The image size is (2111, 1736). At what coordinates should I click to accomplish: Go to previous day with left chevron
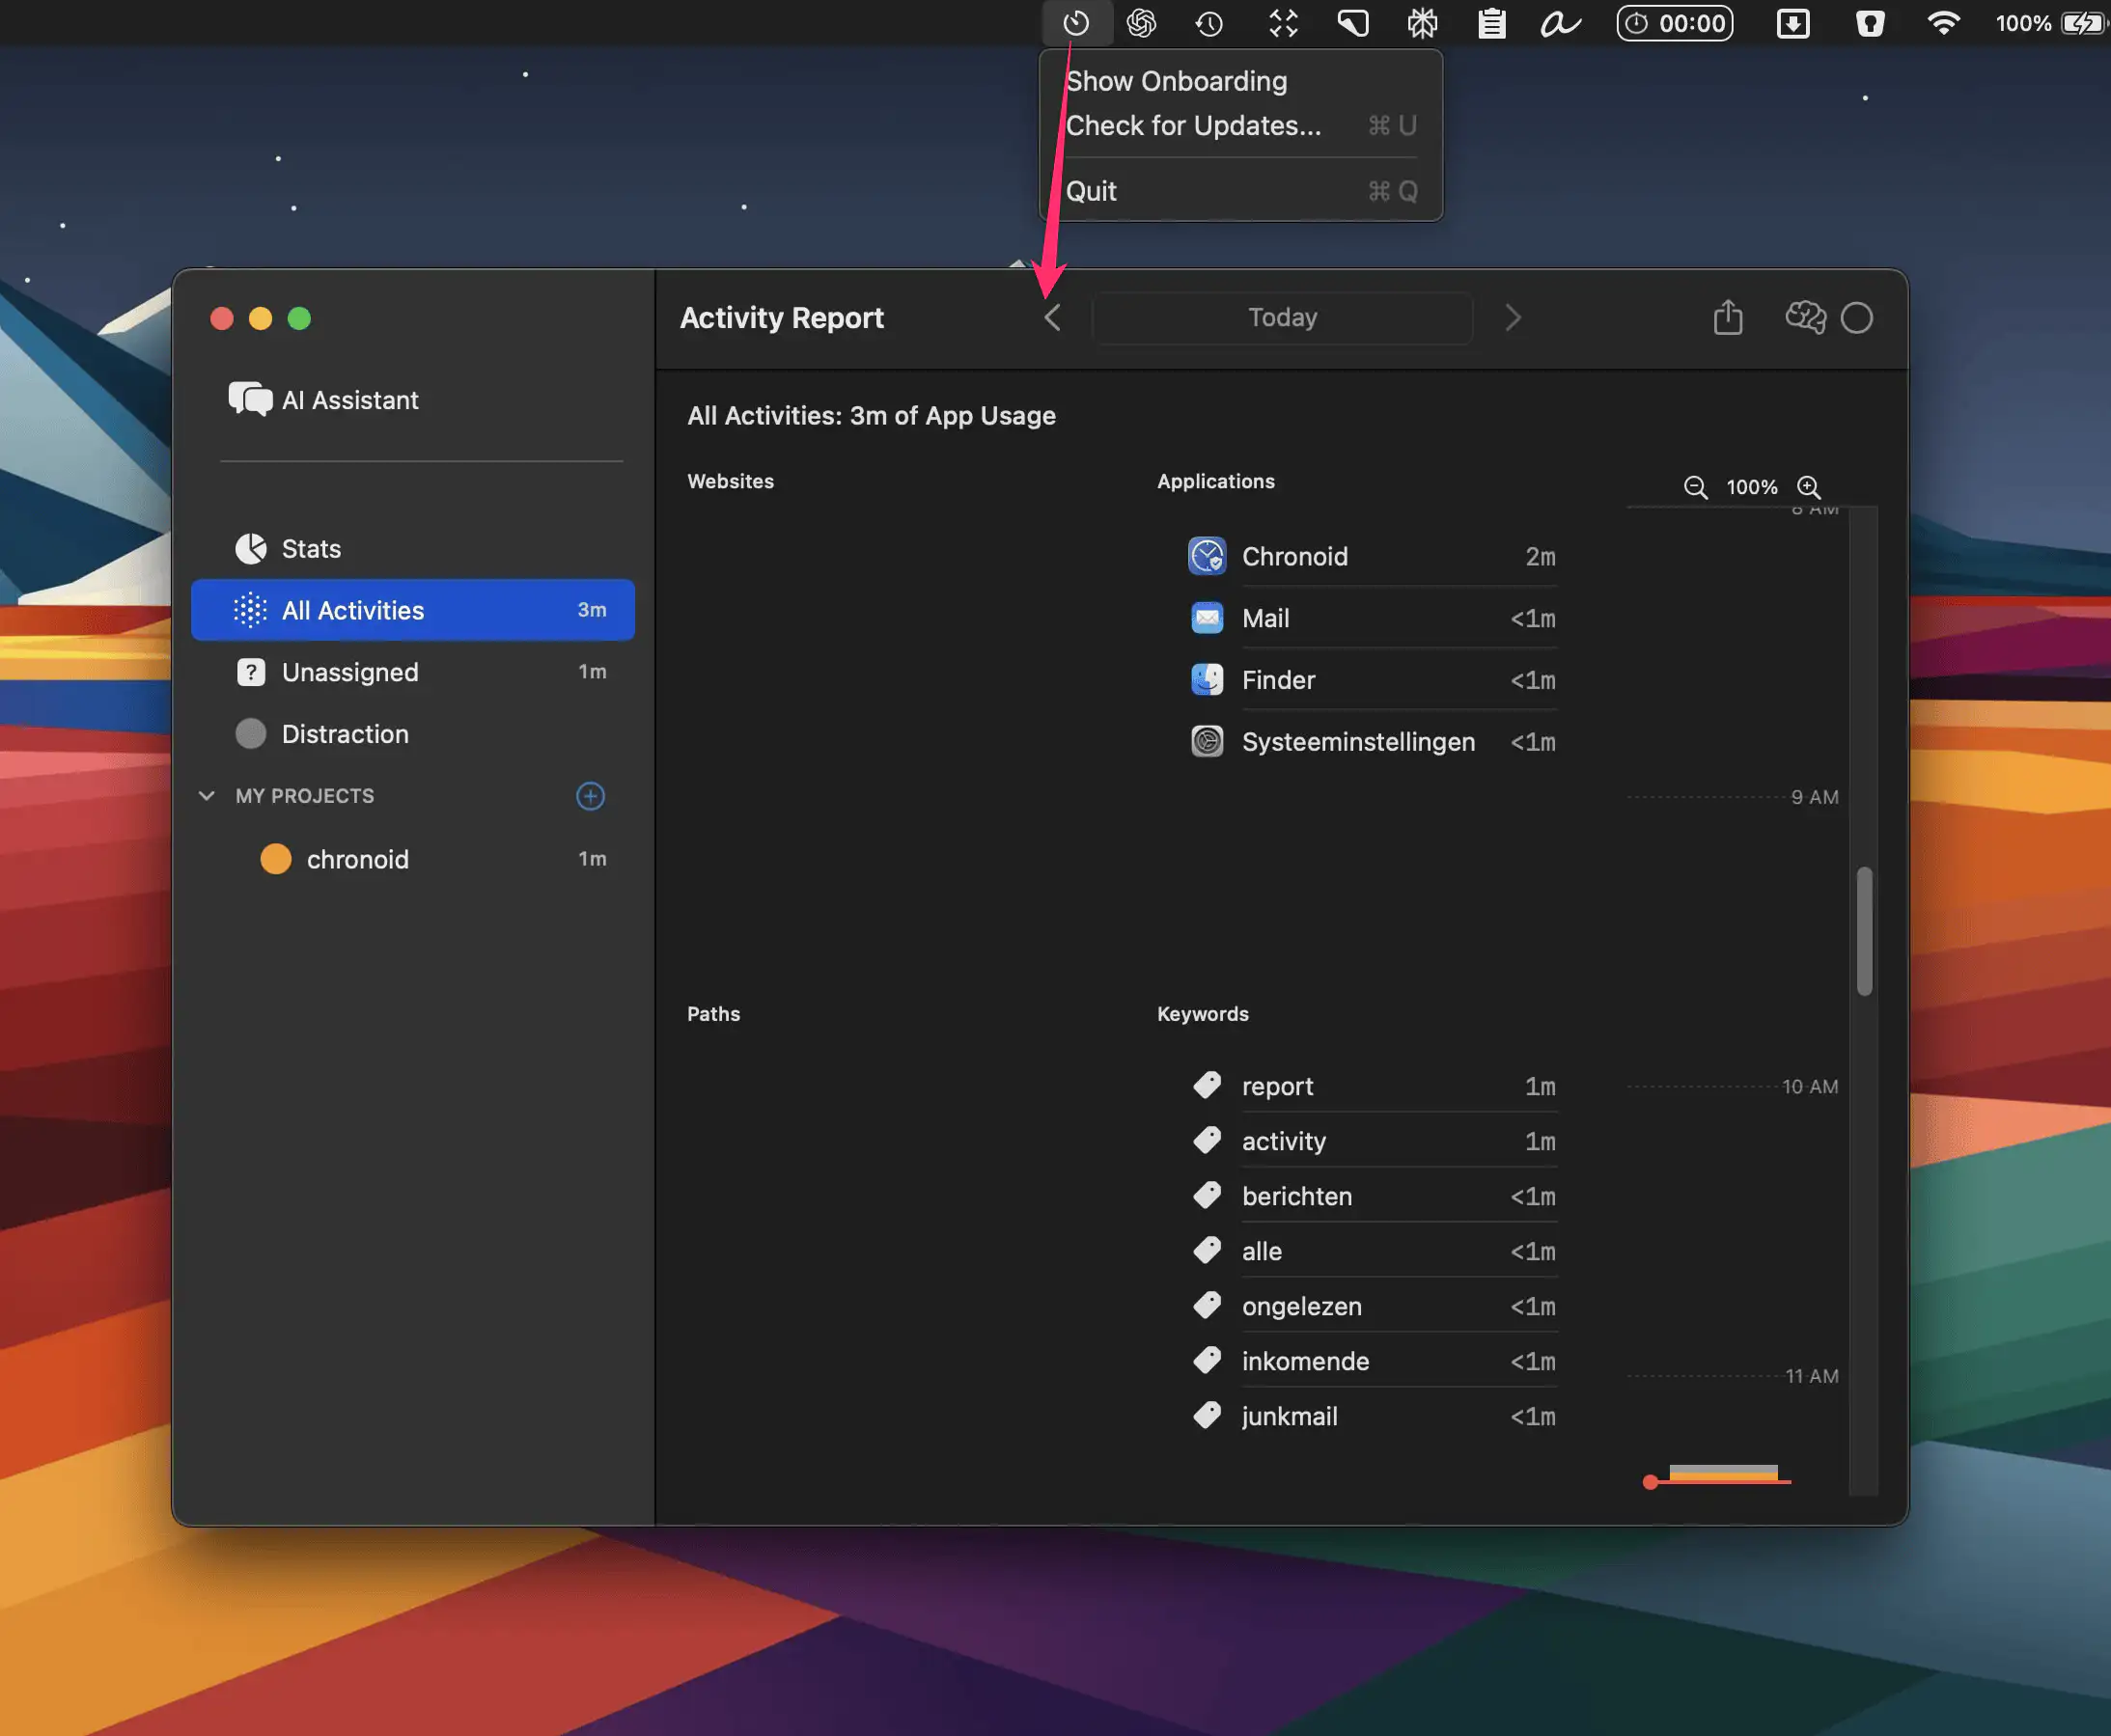coord(1052,318)
